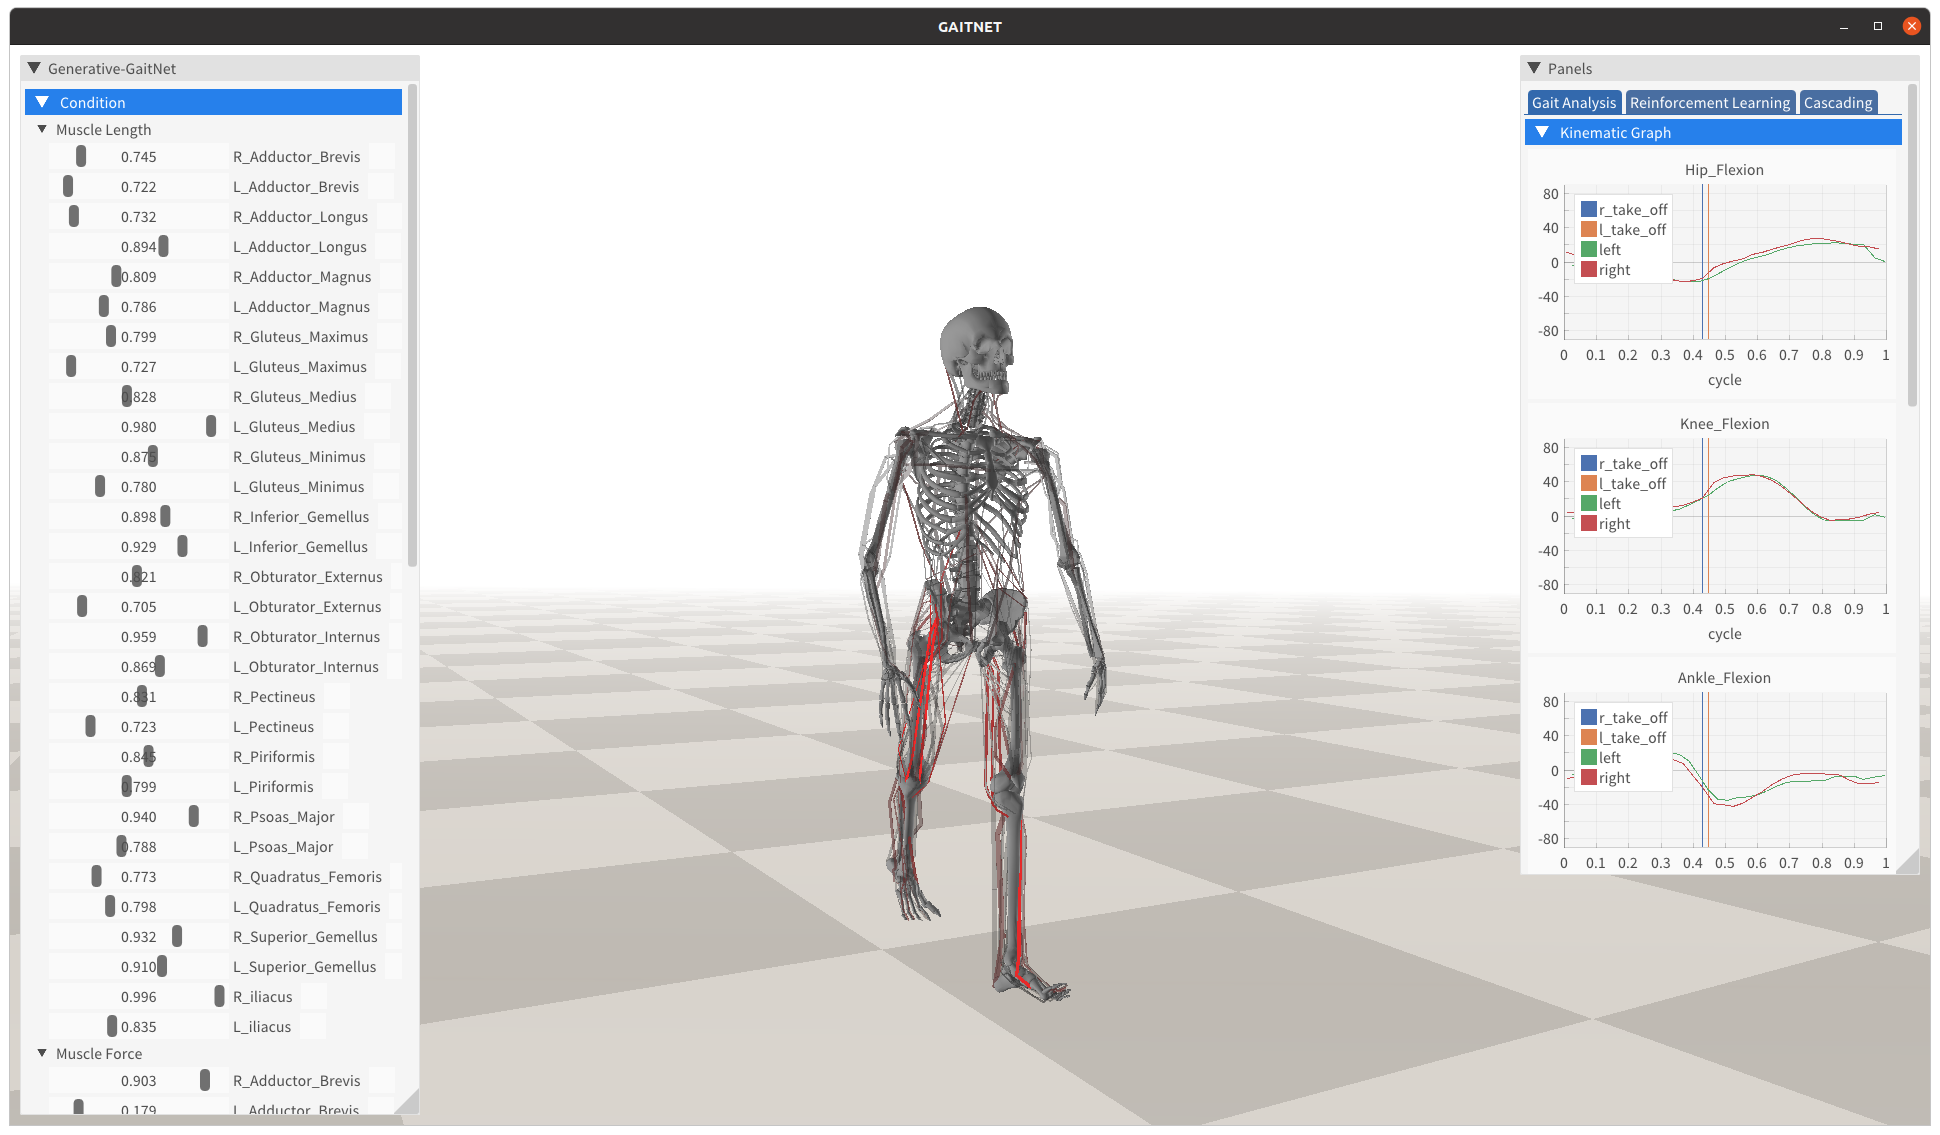The width and height of the screenshot is (1940, 1135).
Task: Adjust the R_Adductor_Brevis length slider
Action: pyautogui.click(x=81, y=156)
